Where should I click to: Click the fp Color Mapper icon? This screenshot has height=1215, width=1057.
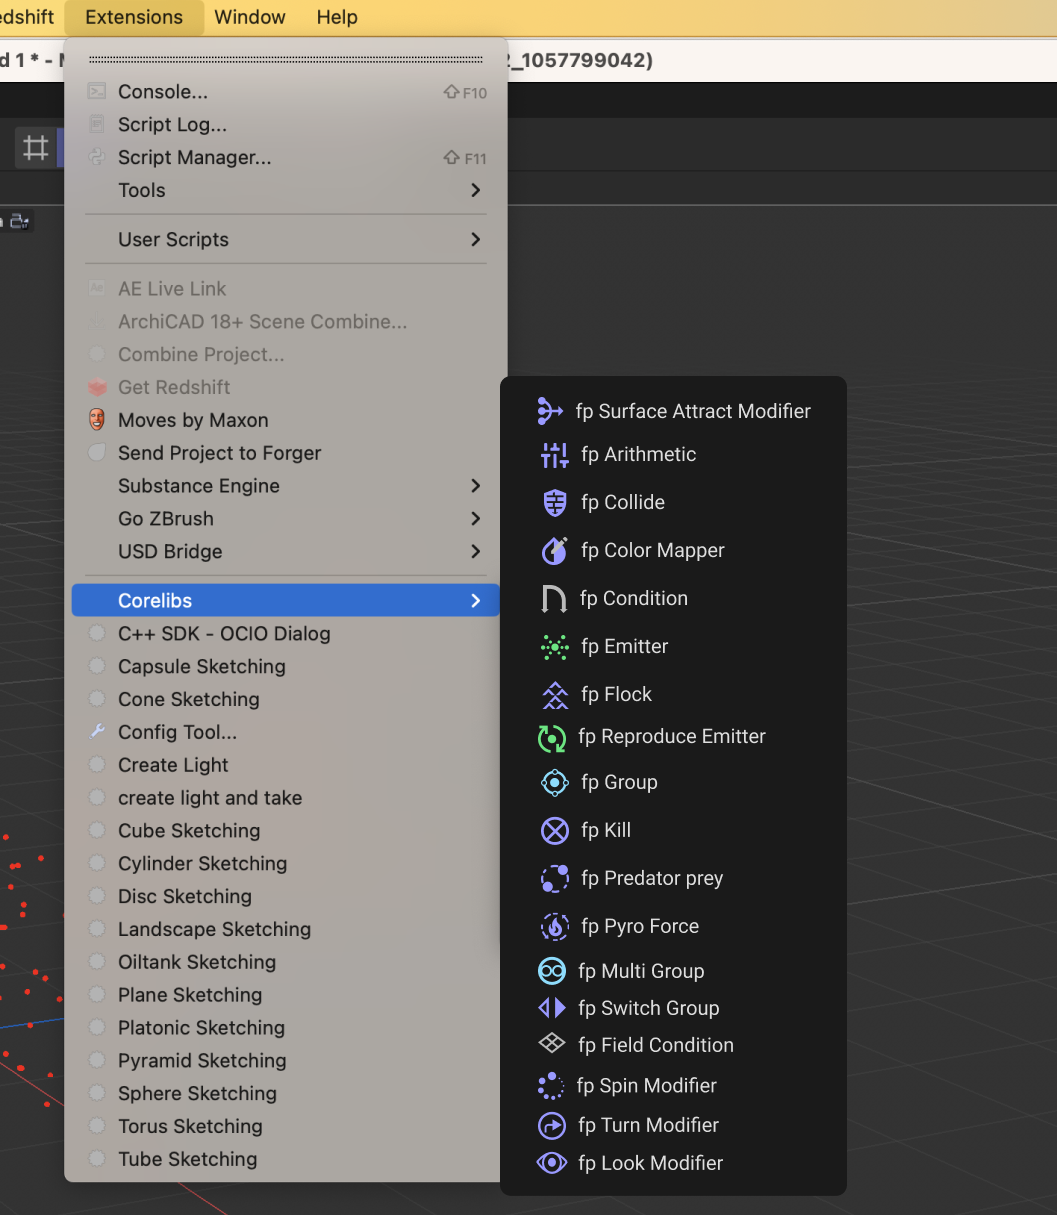(x=554, y=551)
